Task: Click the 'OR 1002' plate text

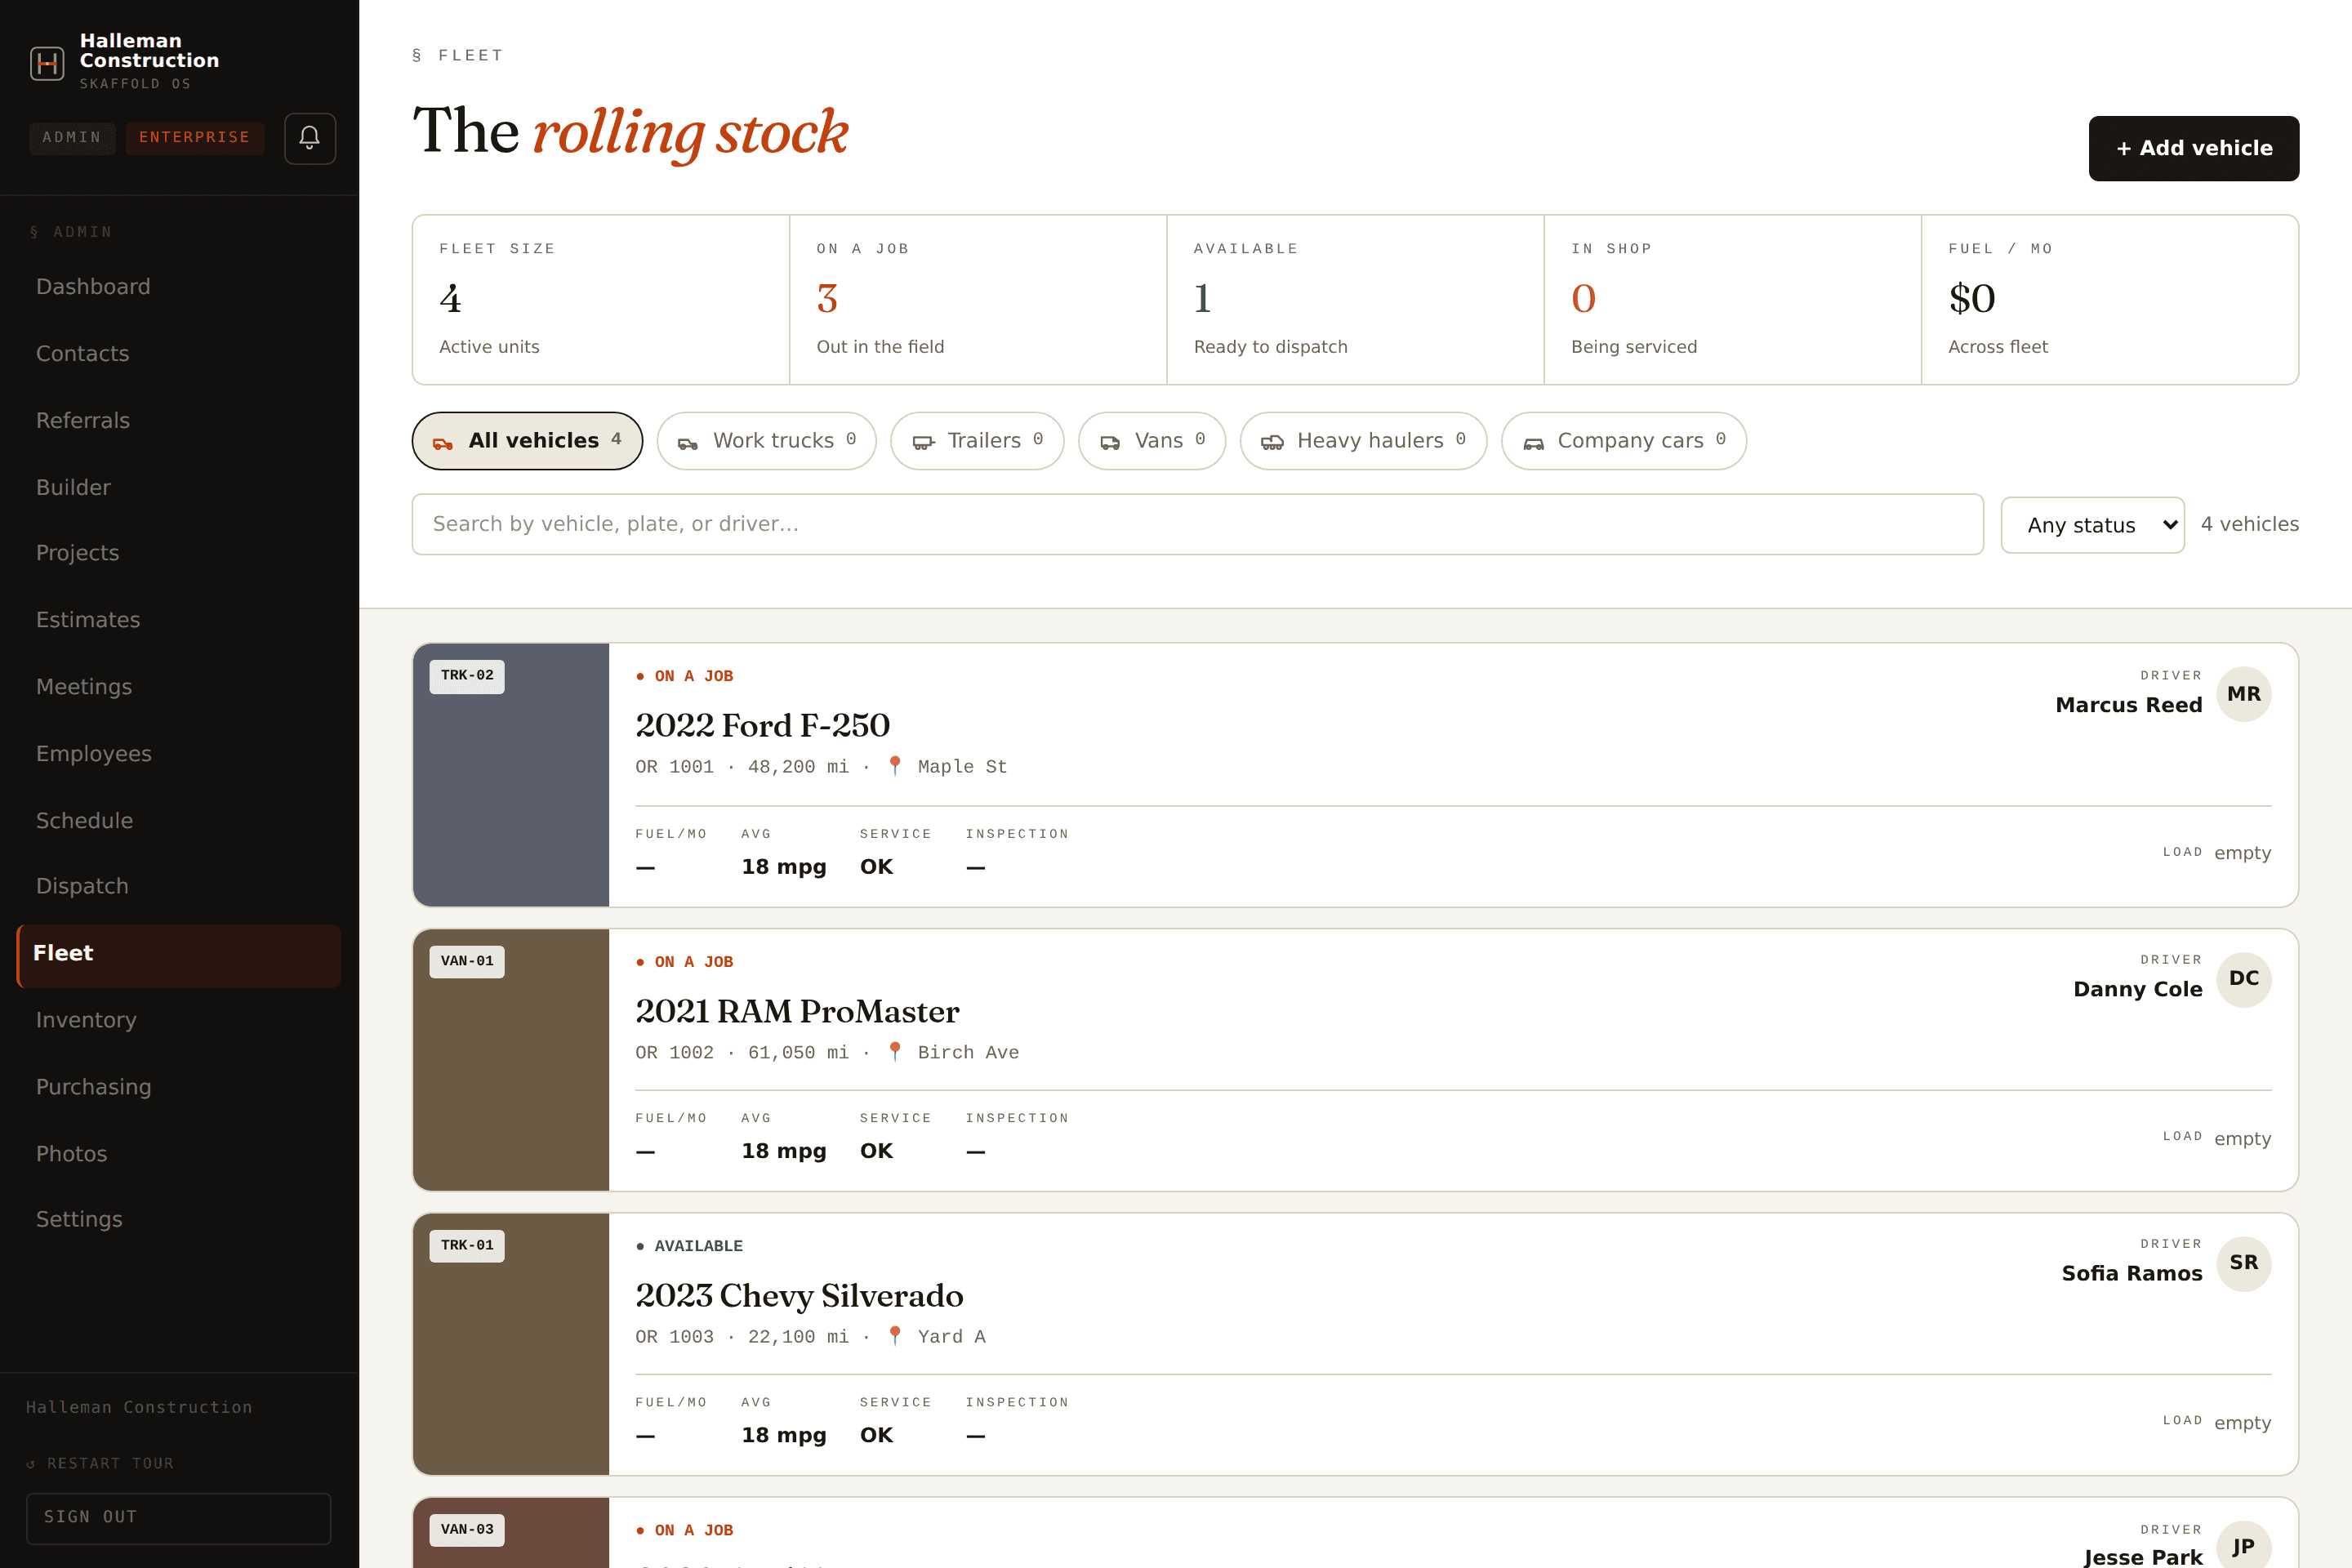Action: 675,1053
